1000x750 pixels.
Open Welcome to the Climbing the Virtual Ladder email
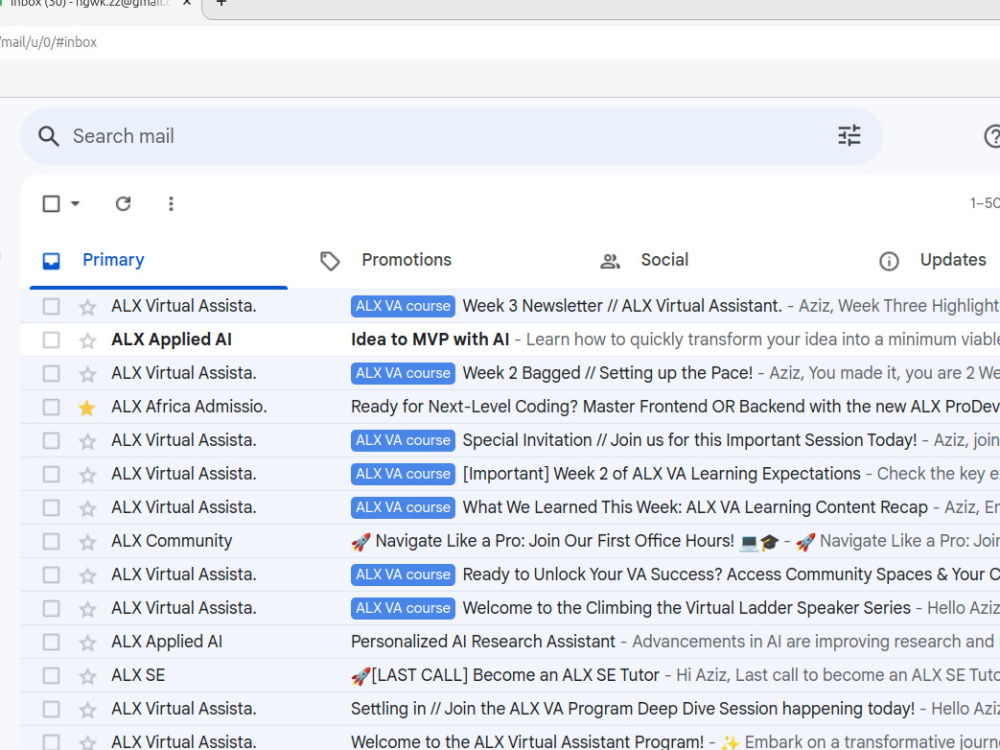[686, 608]
